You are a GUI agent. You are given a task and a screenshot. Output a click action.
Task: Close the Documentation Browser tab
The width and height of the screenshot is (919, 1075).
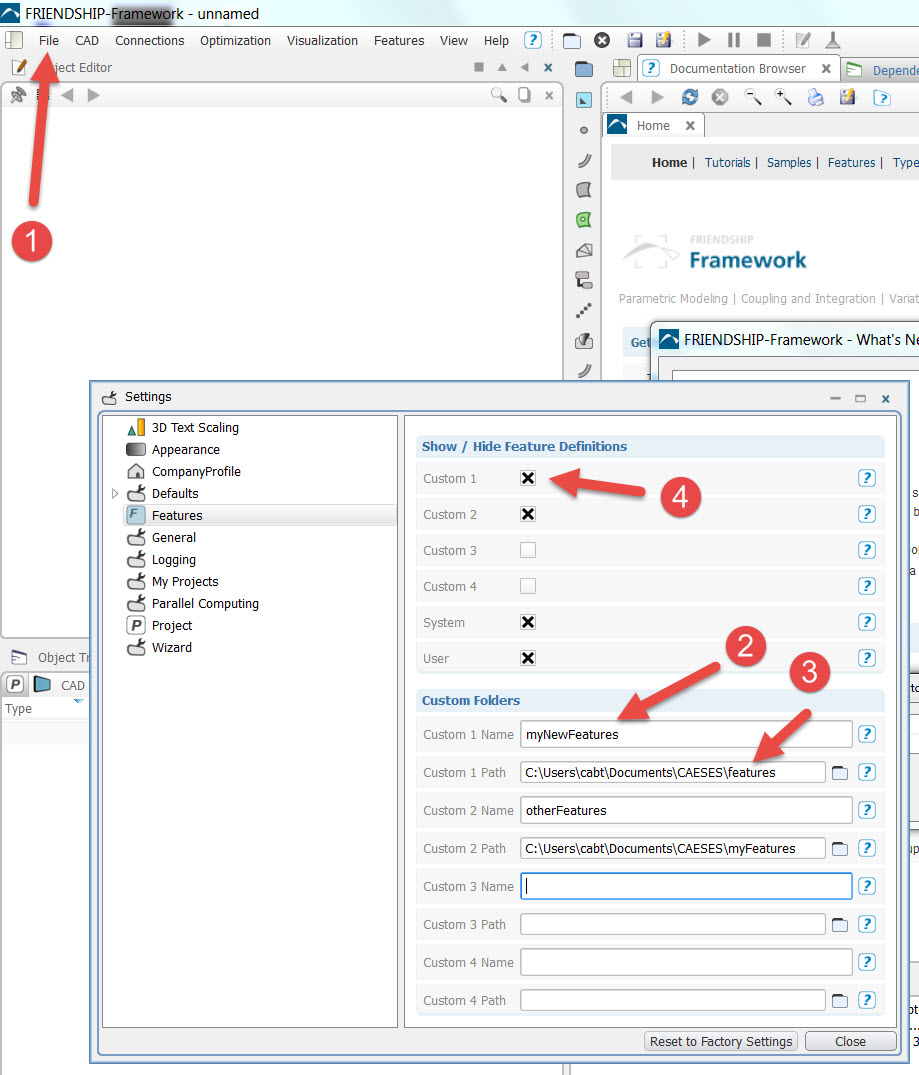tap(826, 69)
